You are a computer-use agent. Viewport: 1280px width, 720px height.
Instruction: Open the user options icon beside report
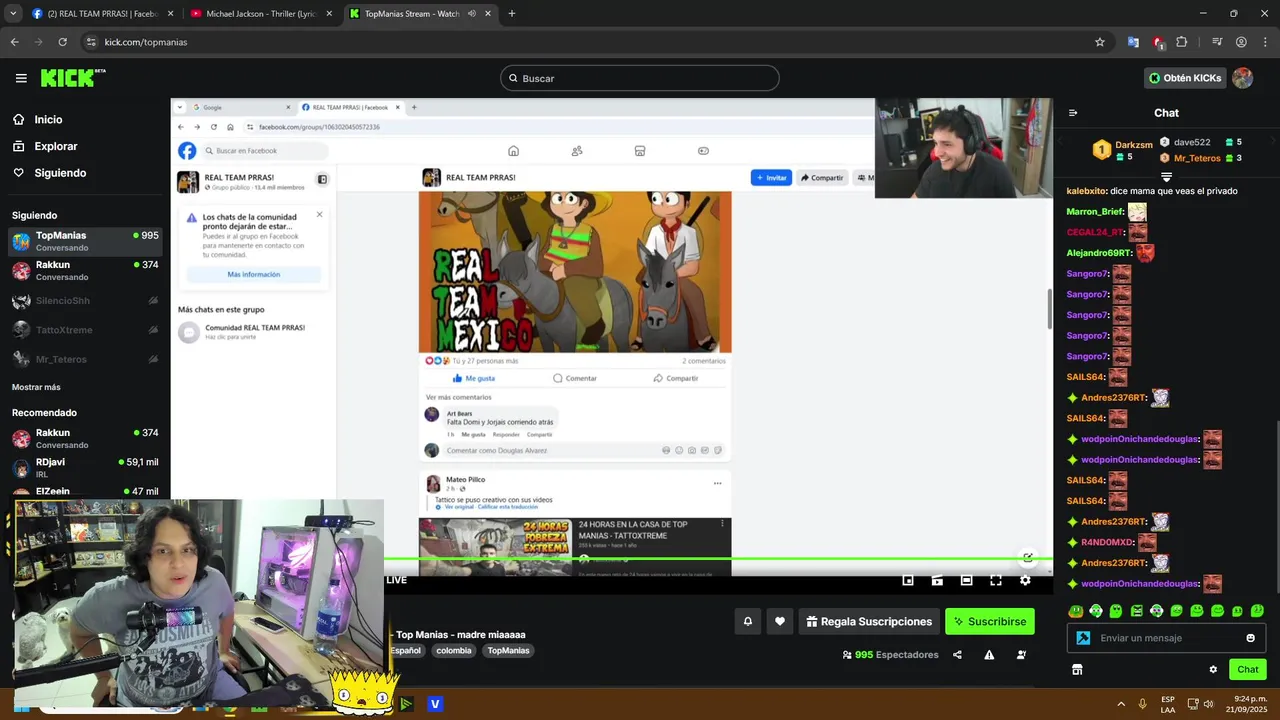1021,655
